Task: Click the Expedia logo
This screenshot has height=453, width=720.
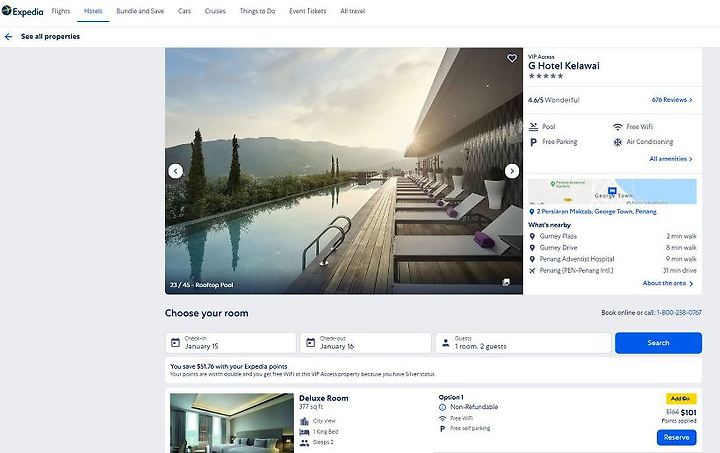Action: (22, 11)
